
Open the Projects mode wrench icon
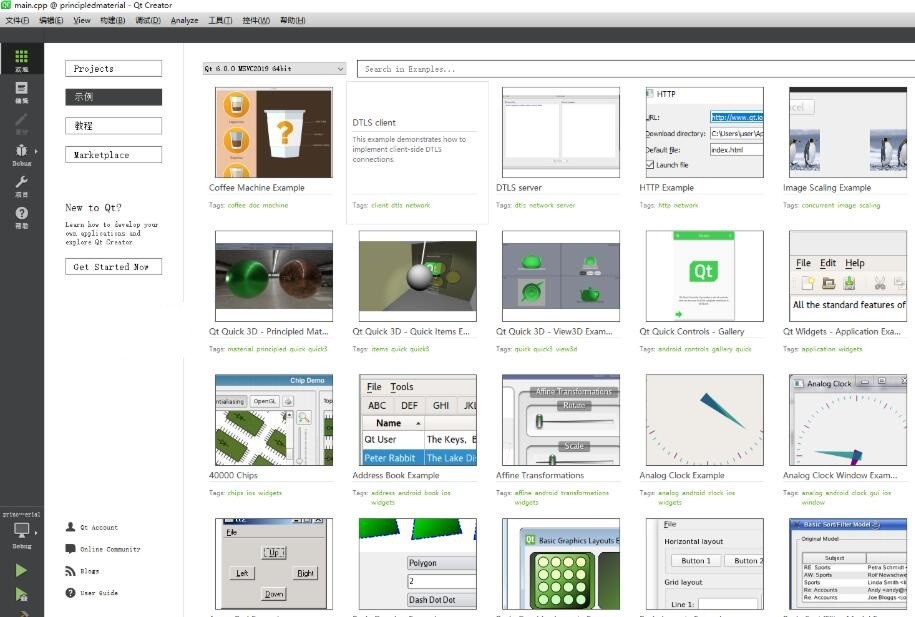click(22, 186)
